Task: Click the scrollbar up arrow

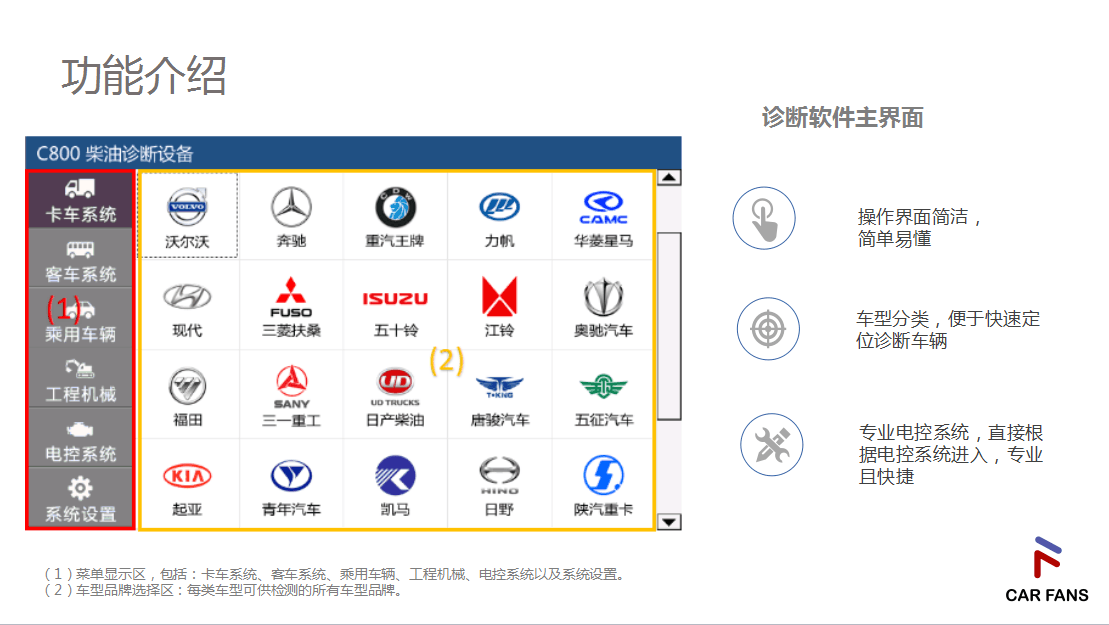Action: 669,177
